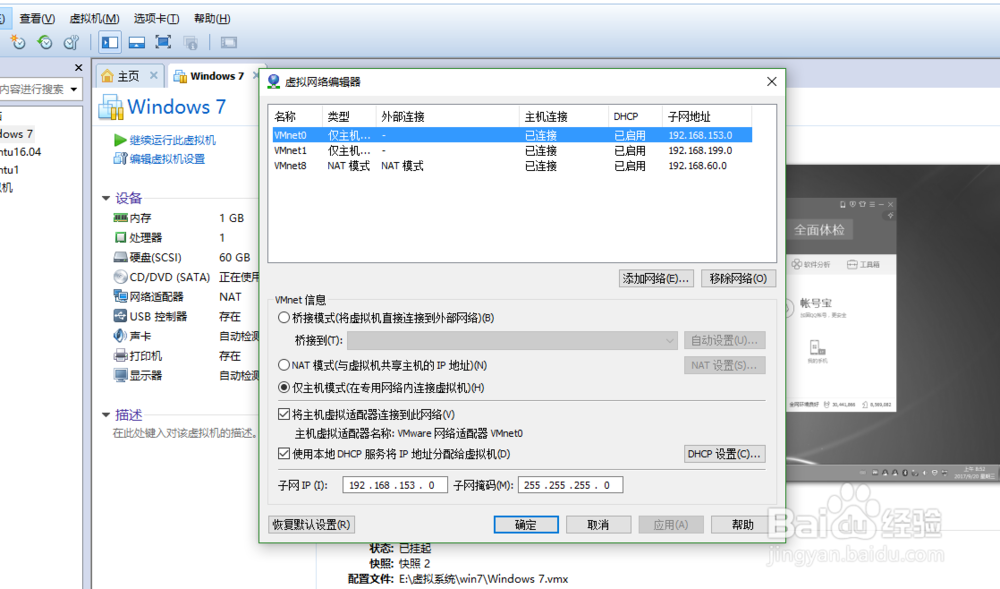Click the 处理器 processor device icon
1000x589 pixels.
(120, 237)
